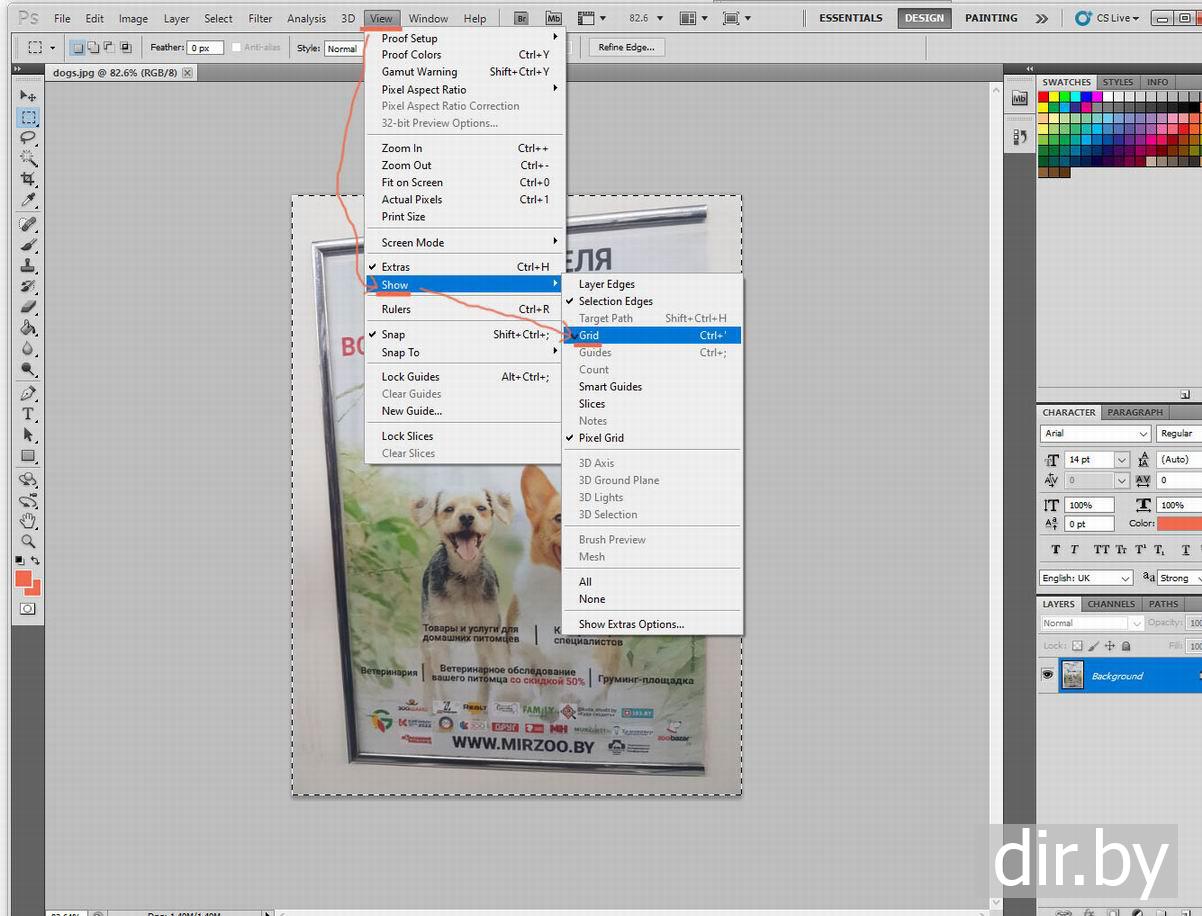Activate the Hand tool
This screenshot has height=916, width=1202.
(x=28, y=520)
